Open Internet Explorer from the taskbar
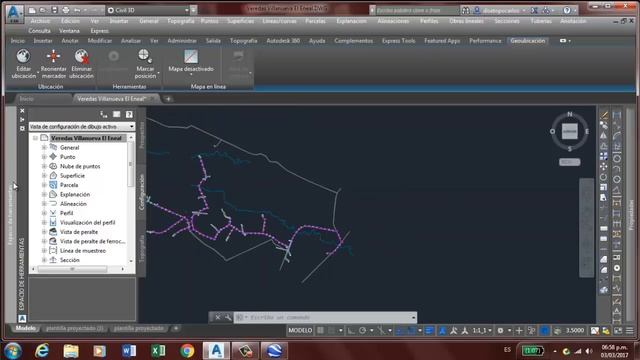640x360 pixels. tap(42, 351)
